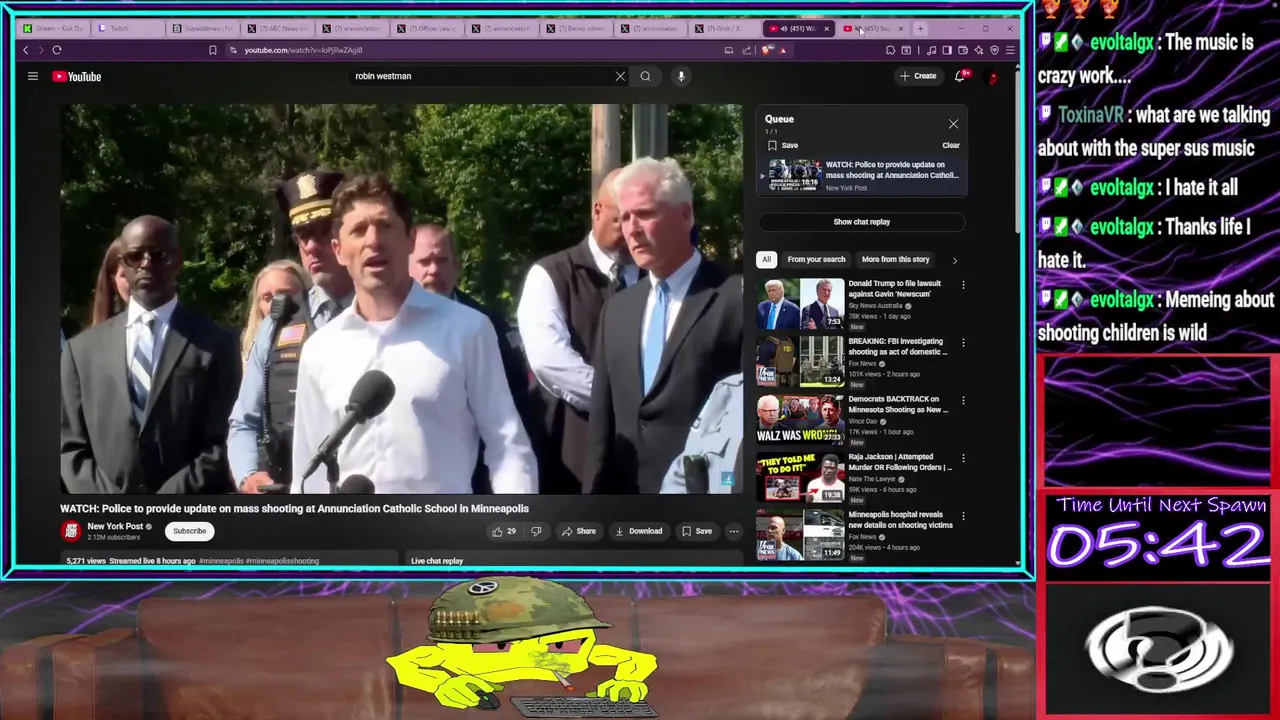The width and height of the screenshot is (1280, 720).
Task: Clear the queue
Action: coord(951,145)
